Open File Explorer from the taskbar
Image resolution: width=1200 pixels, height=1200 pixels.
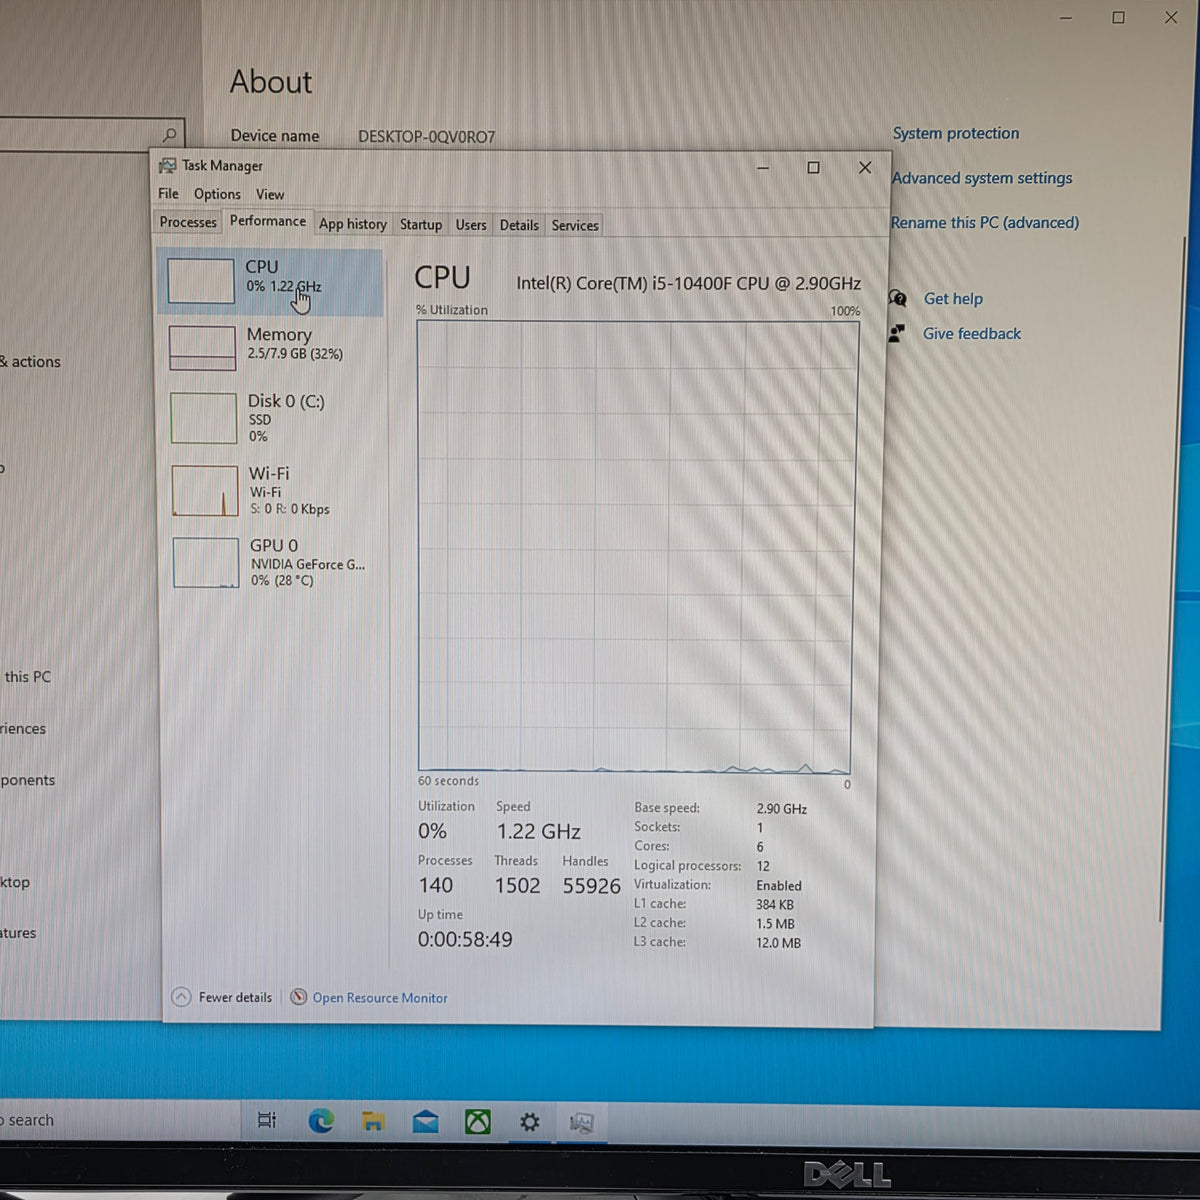tap(373, 1121)
